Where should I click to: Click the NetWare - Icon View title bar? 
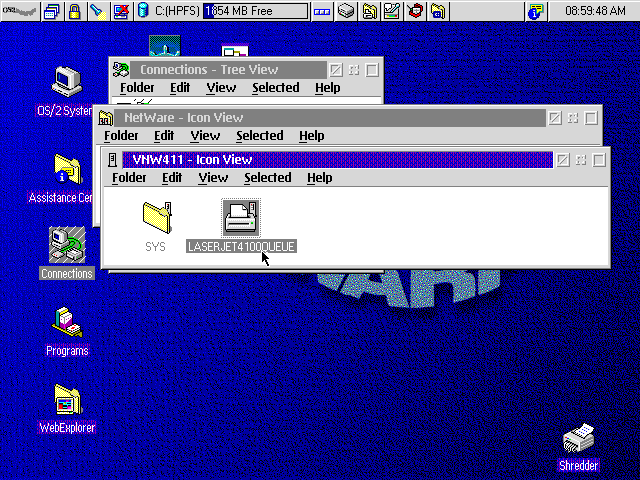pos(330,118)
